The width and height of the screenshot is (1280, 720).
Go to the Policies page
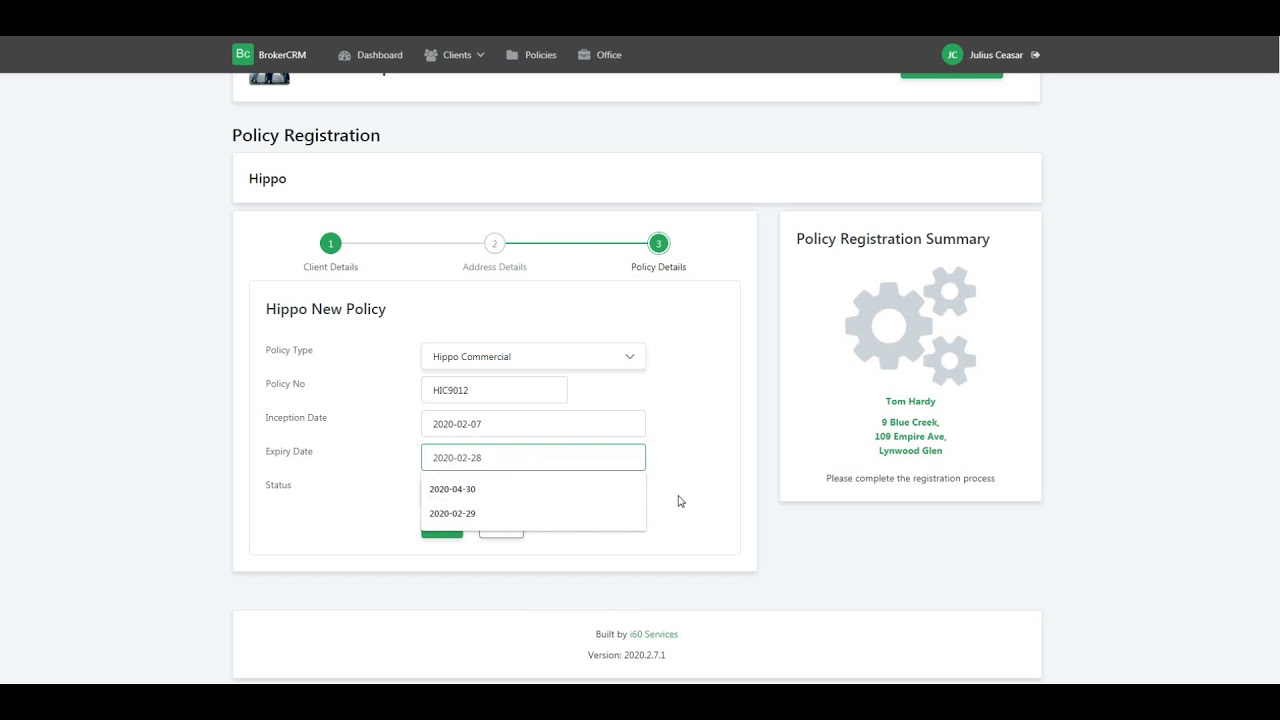[x=531, y=55]
